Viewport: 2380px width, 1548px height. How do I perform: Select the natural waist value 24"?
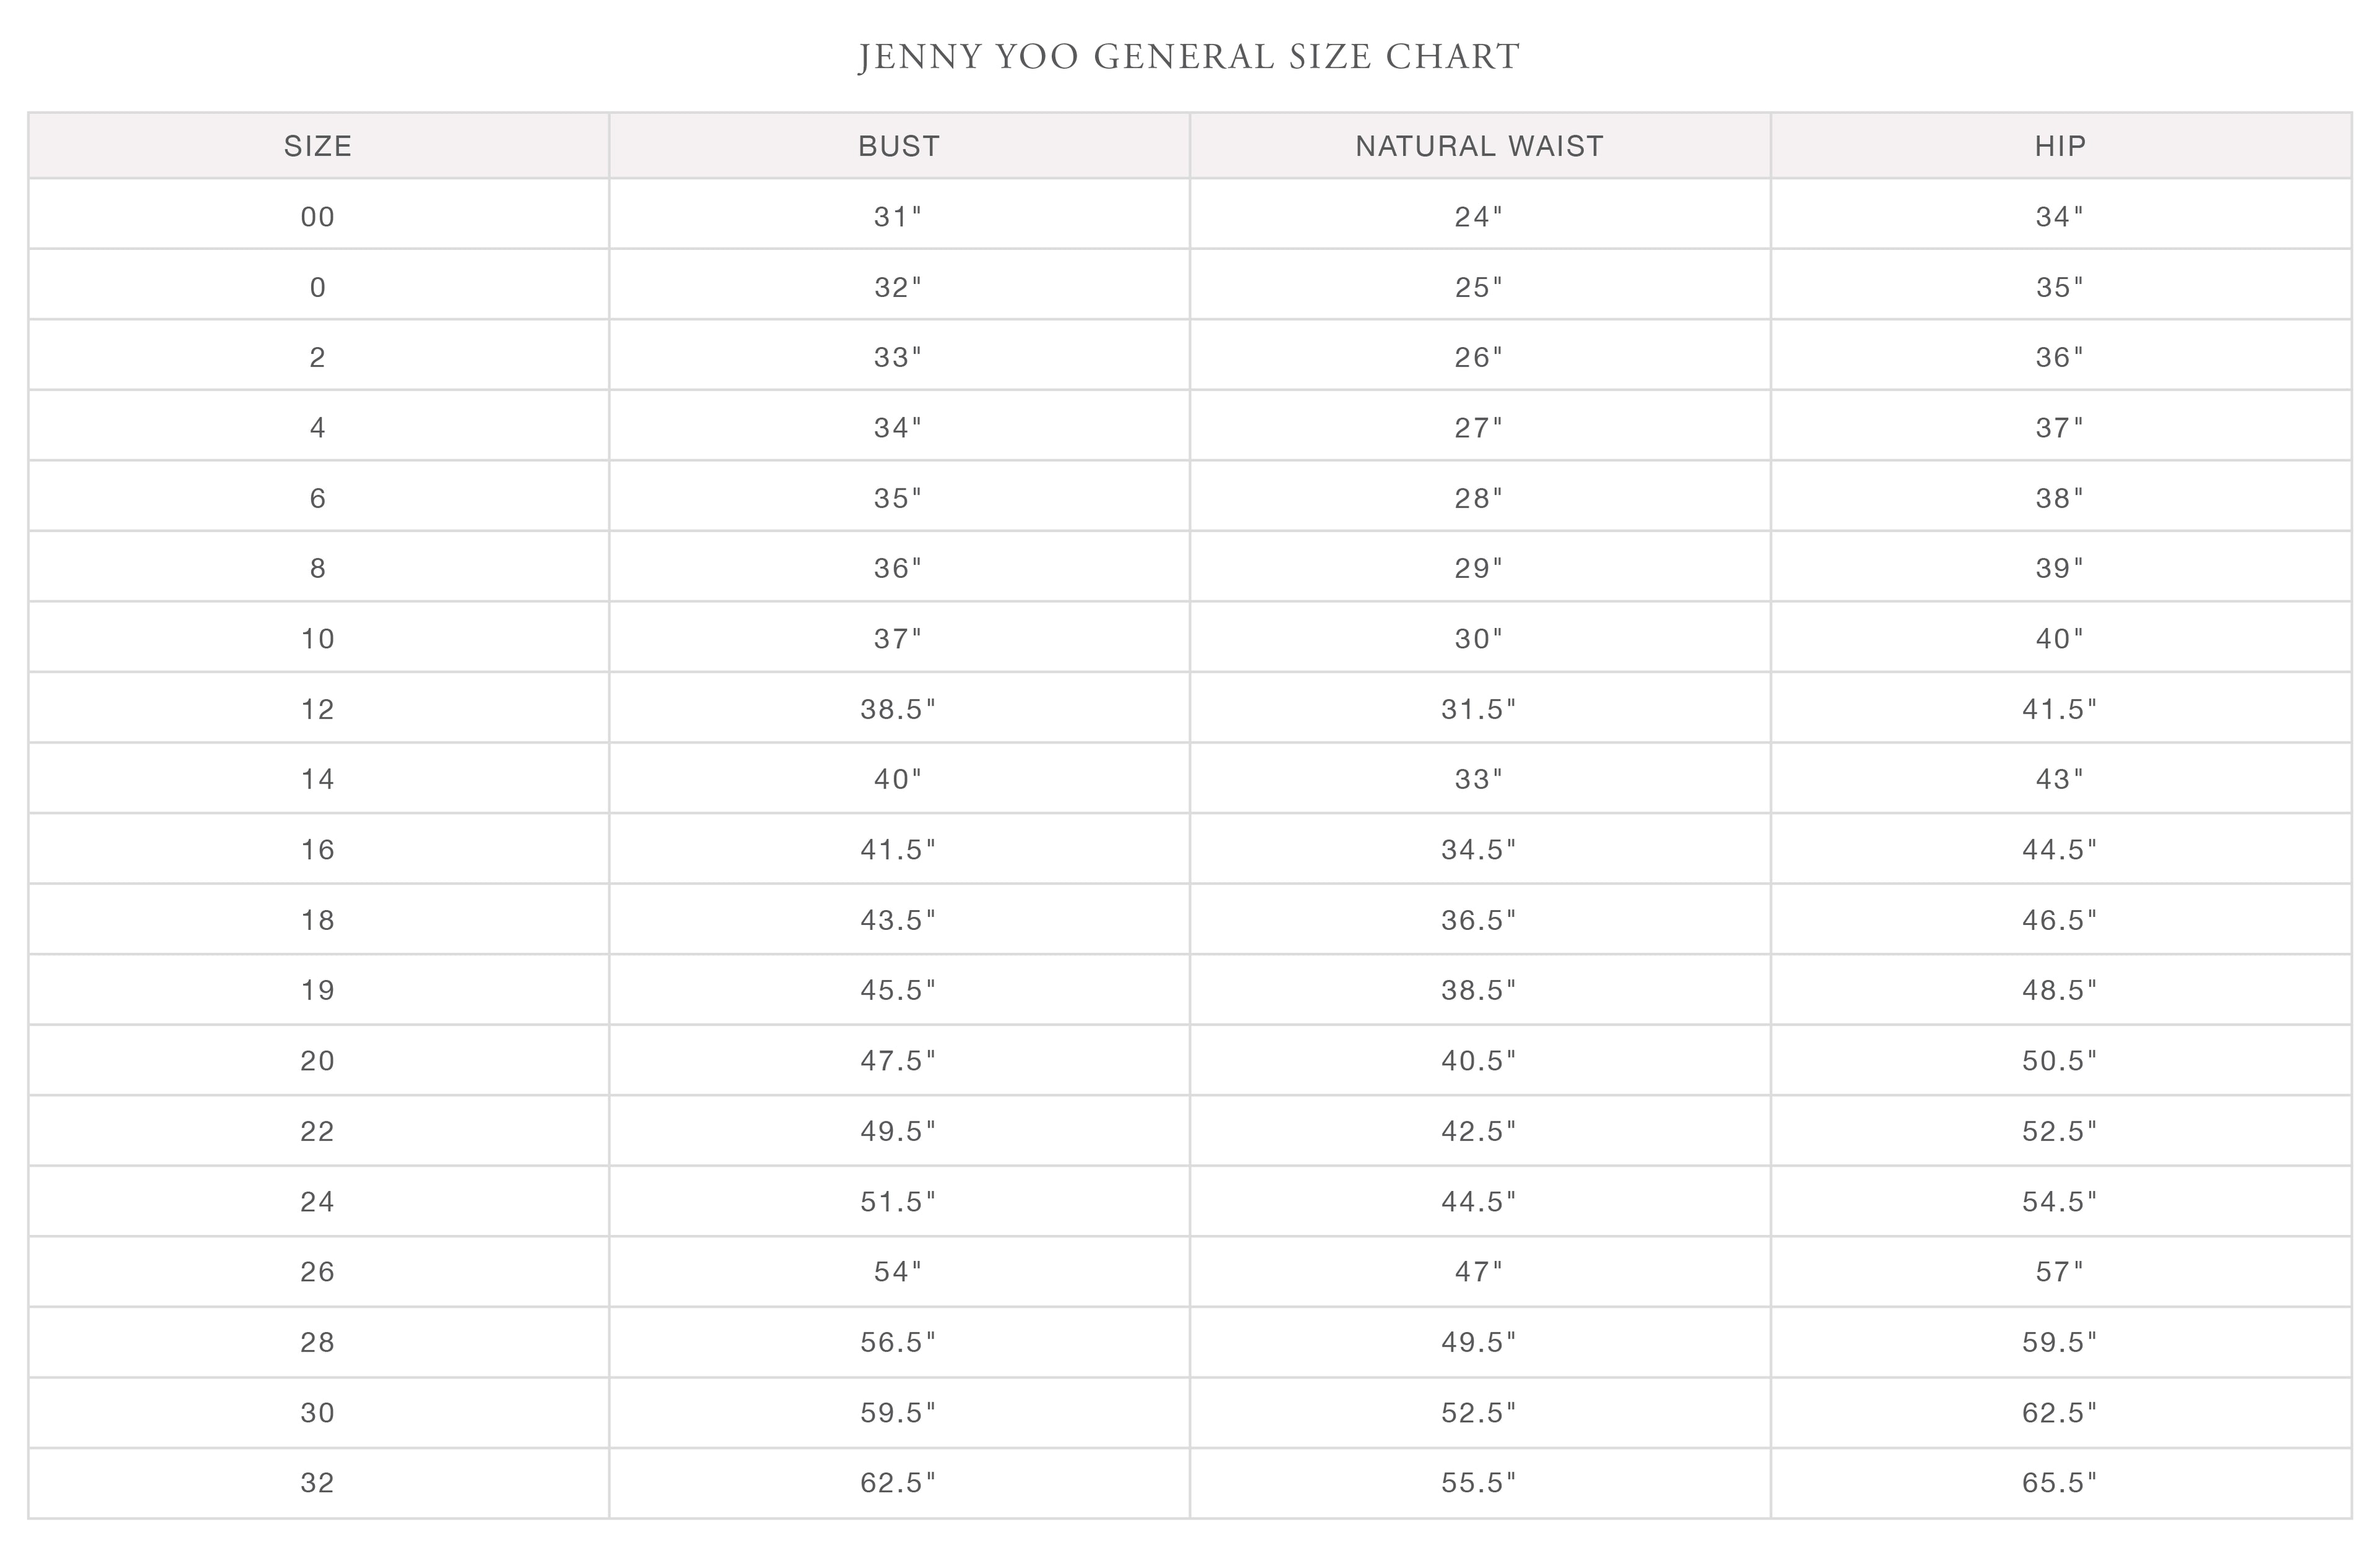(x=1479, y=217)
